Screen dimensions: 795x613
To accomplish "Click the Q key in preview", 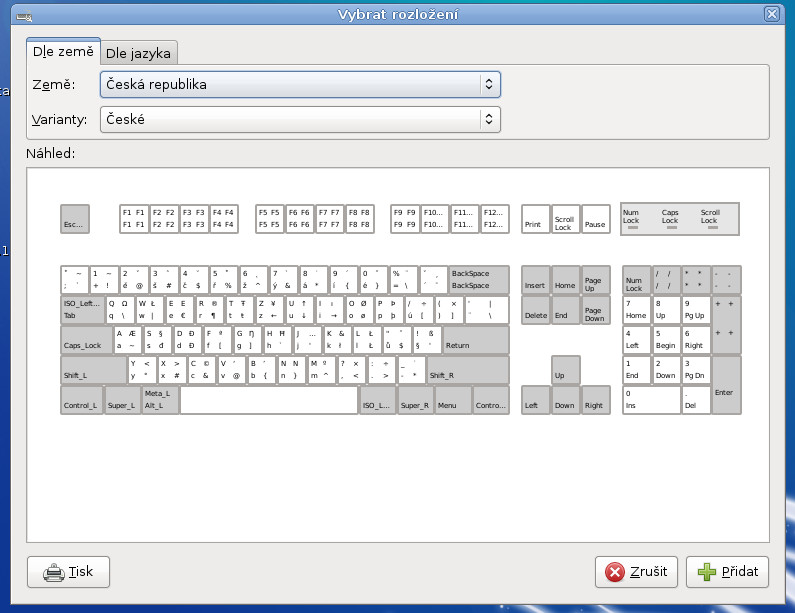I will click(x=120, y=310).
